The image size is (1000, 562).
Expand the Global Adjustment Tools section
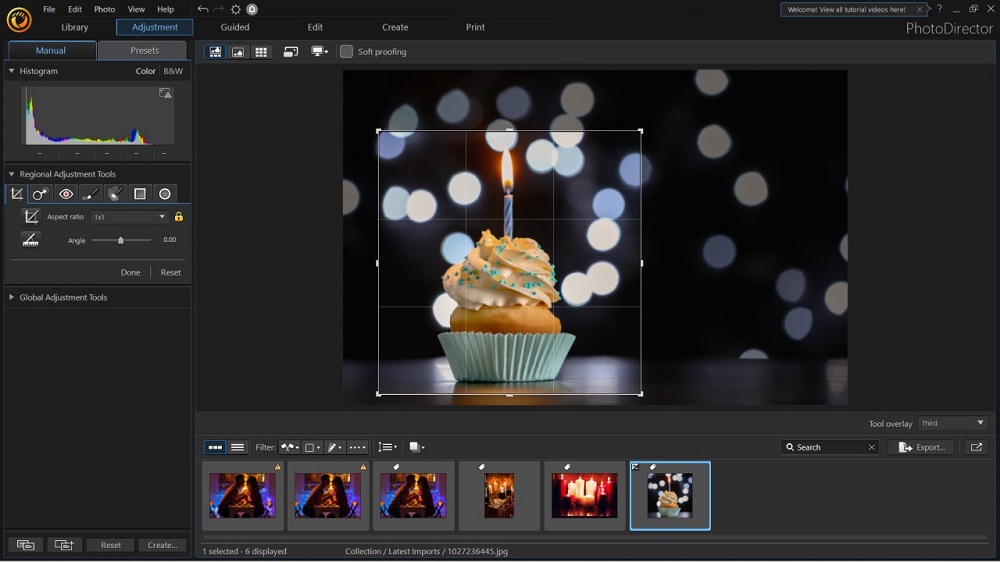tap(63, 297)
